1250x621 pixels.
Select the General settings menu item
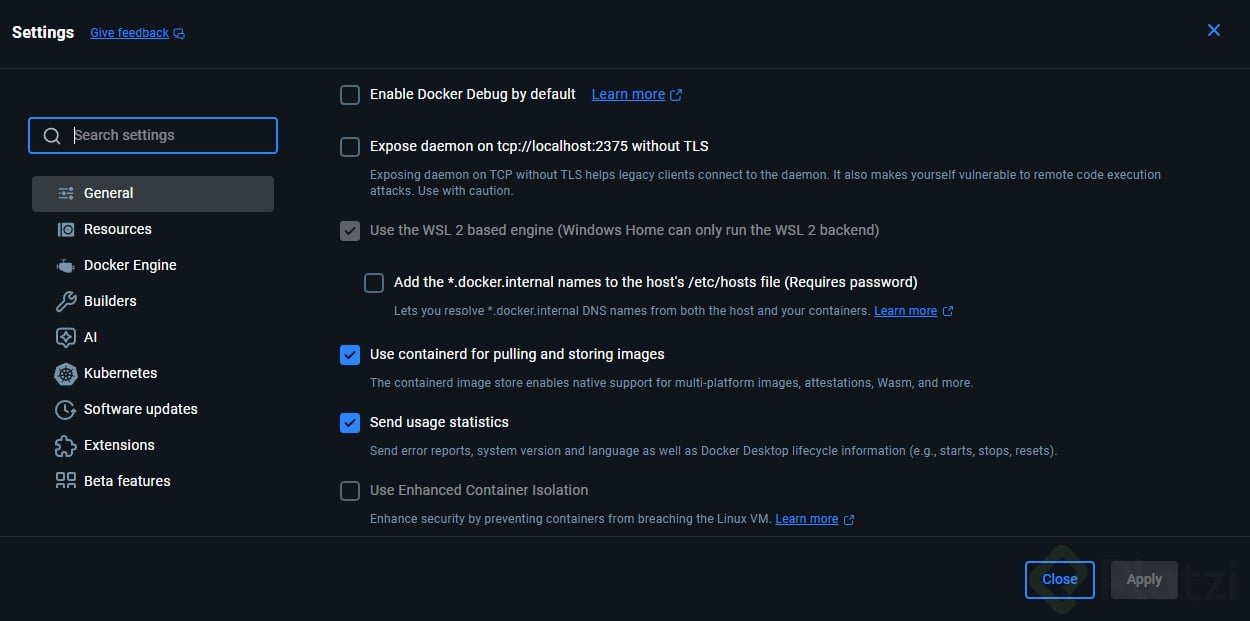(x=108, y=193)
